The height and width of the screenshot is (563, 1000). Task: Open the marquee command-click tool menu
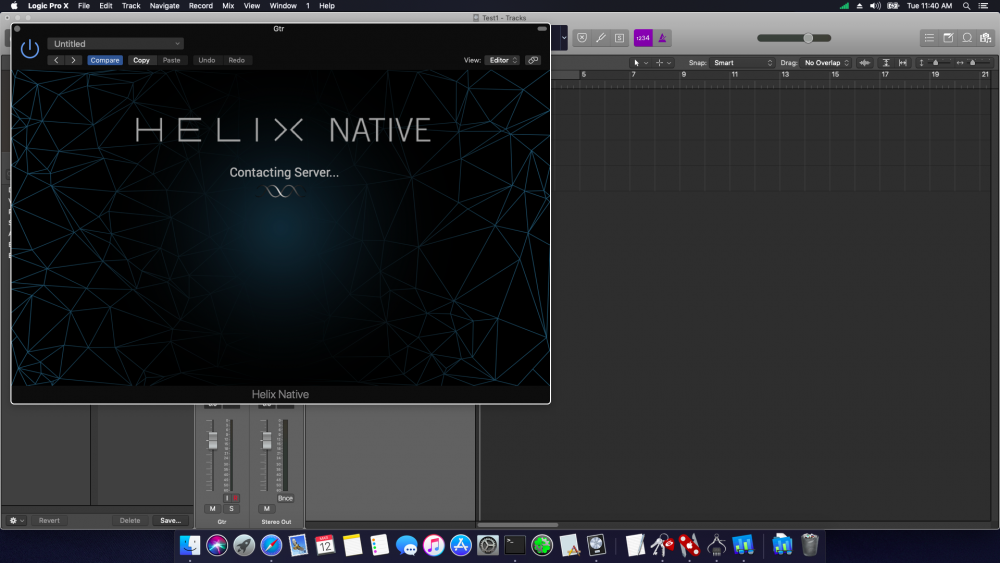[x=663, y=62]
